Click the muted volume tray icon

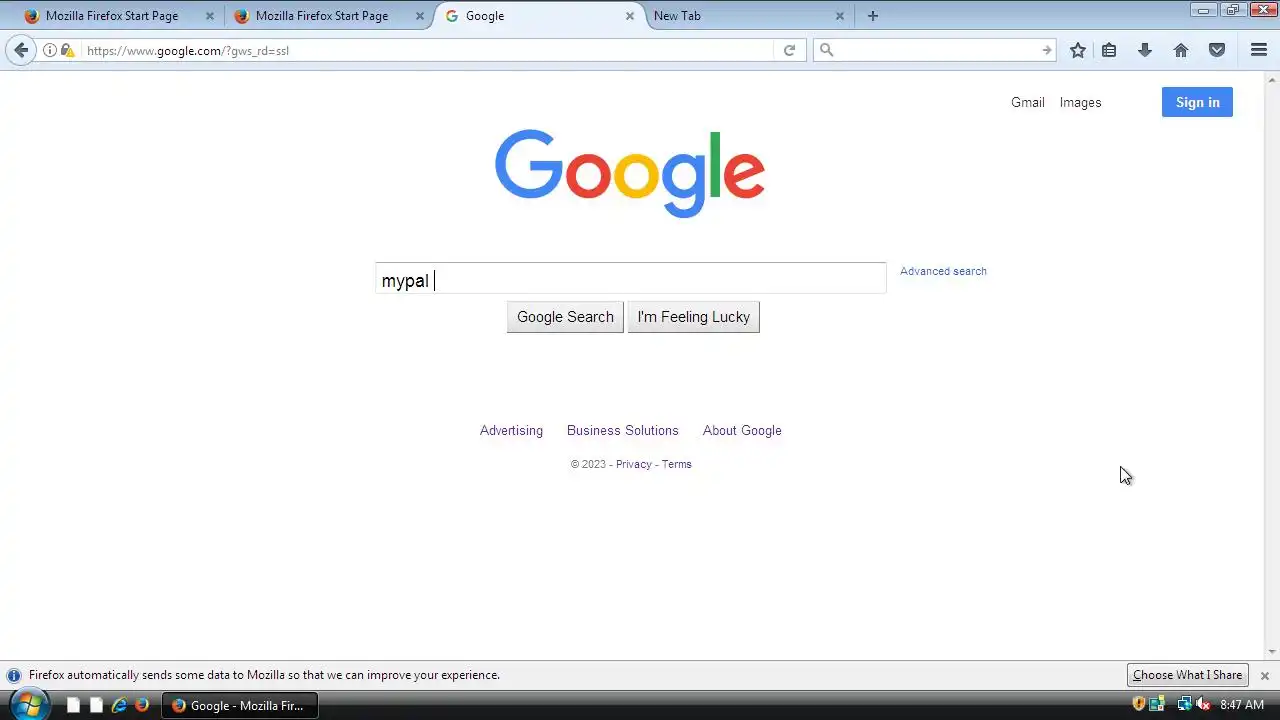[x=1203, y=704]
